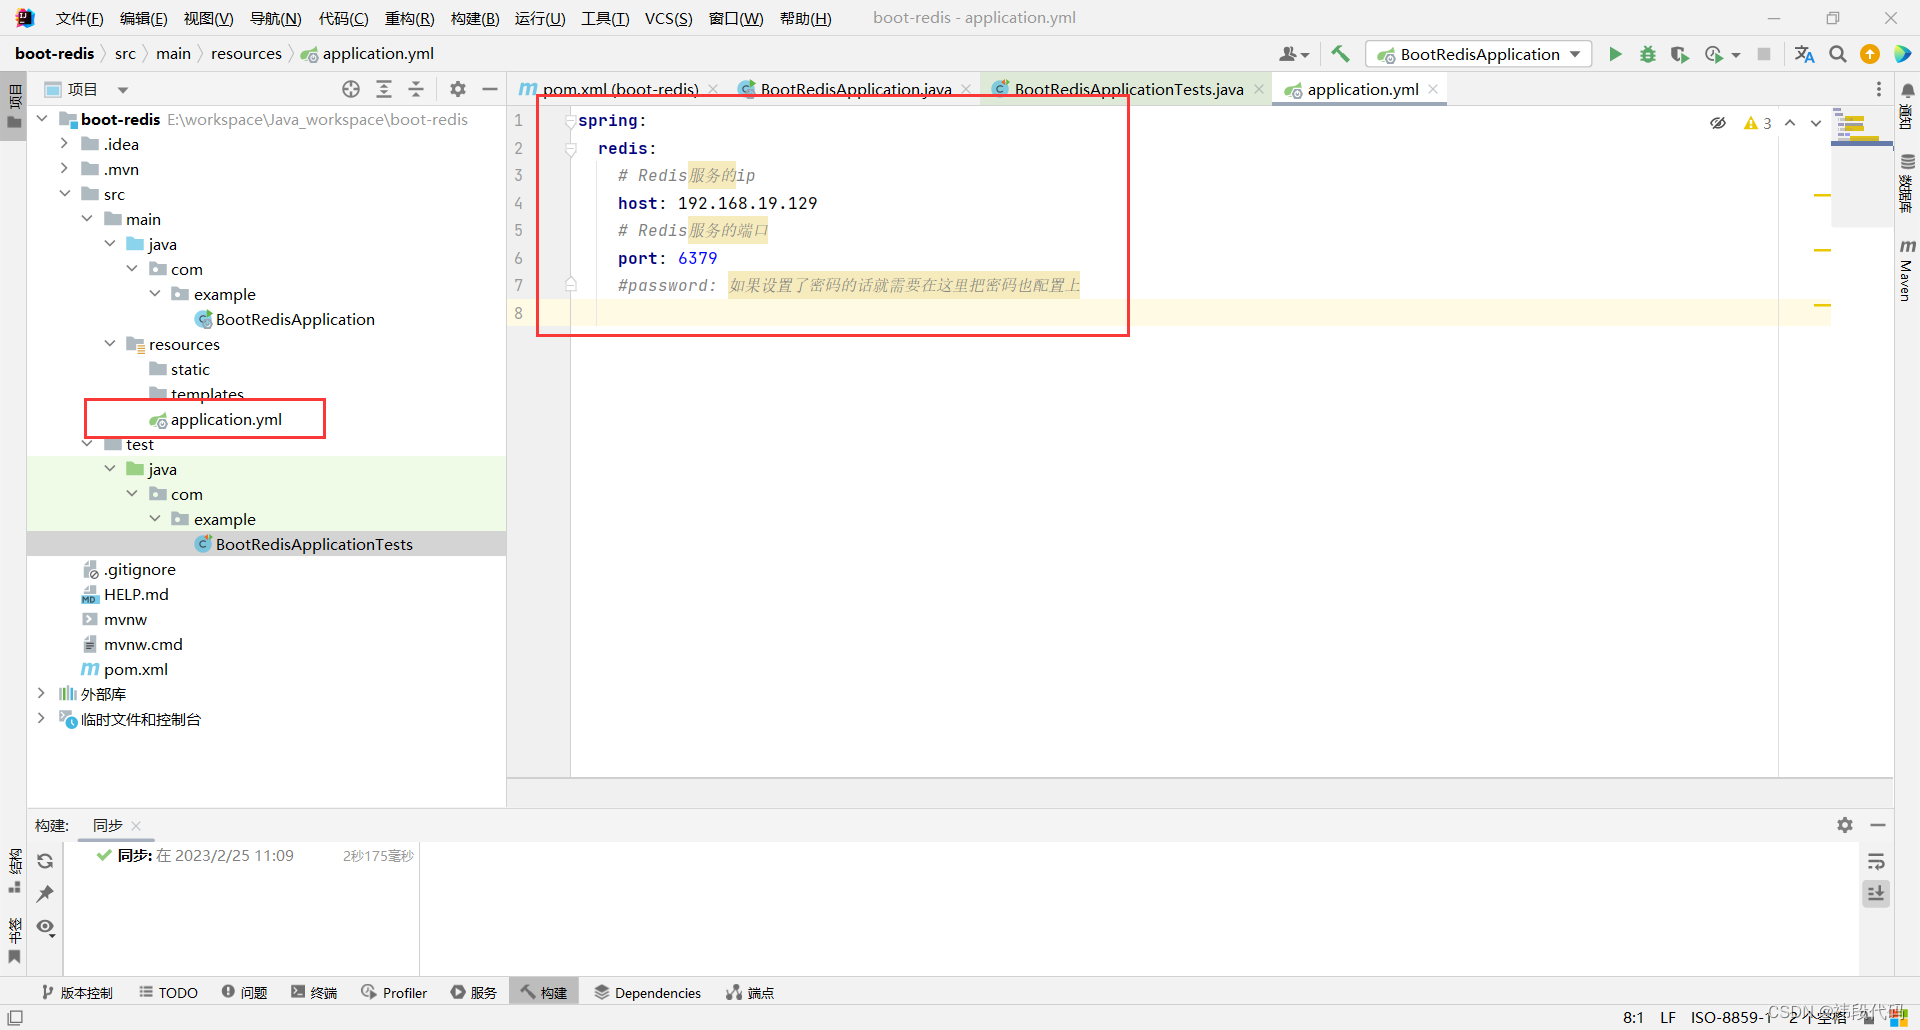Run with coverage shield icon
The image size is (1920, 1030).
click(x=1680, y=54)
